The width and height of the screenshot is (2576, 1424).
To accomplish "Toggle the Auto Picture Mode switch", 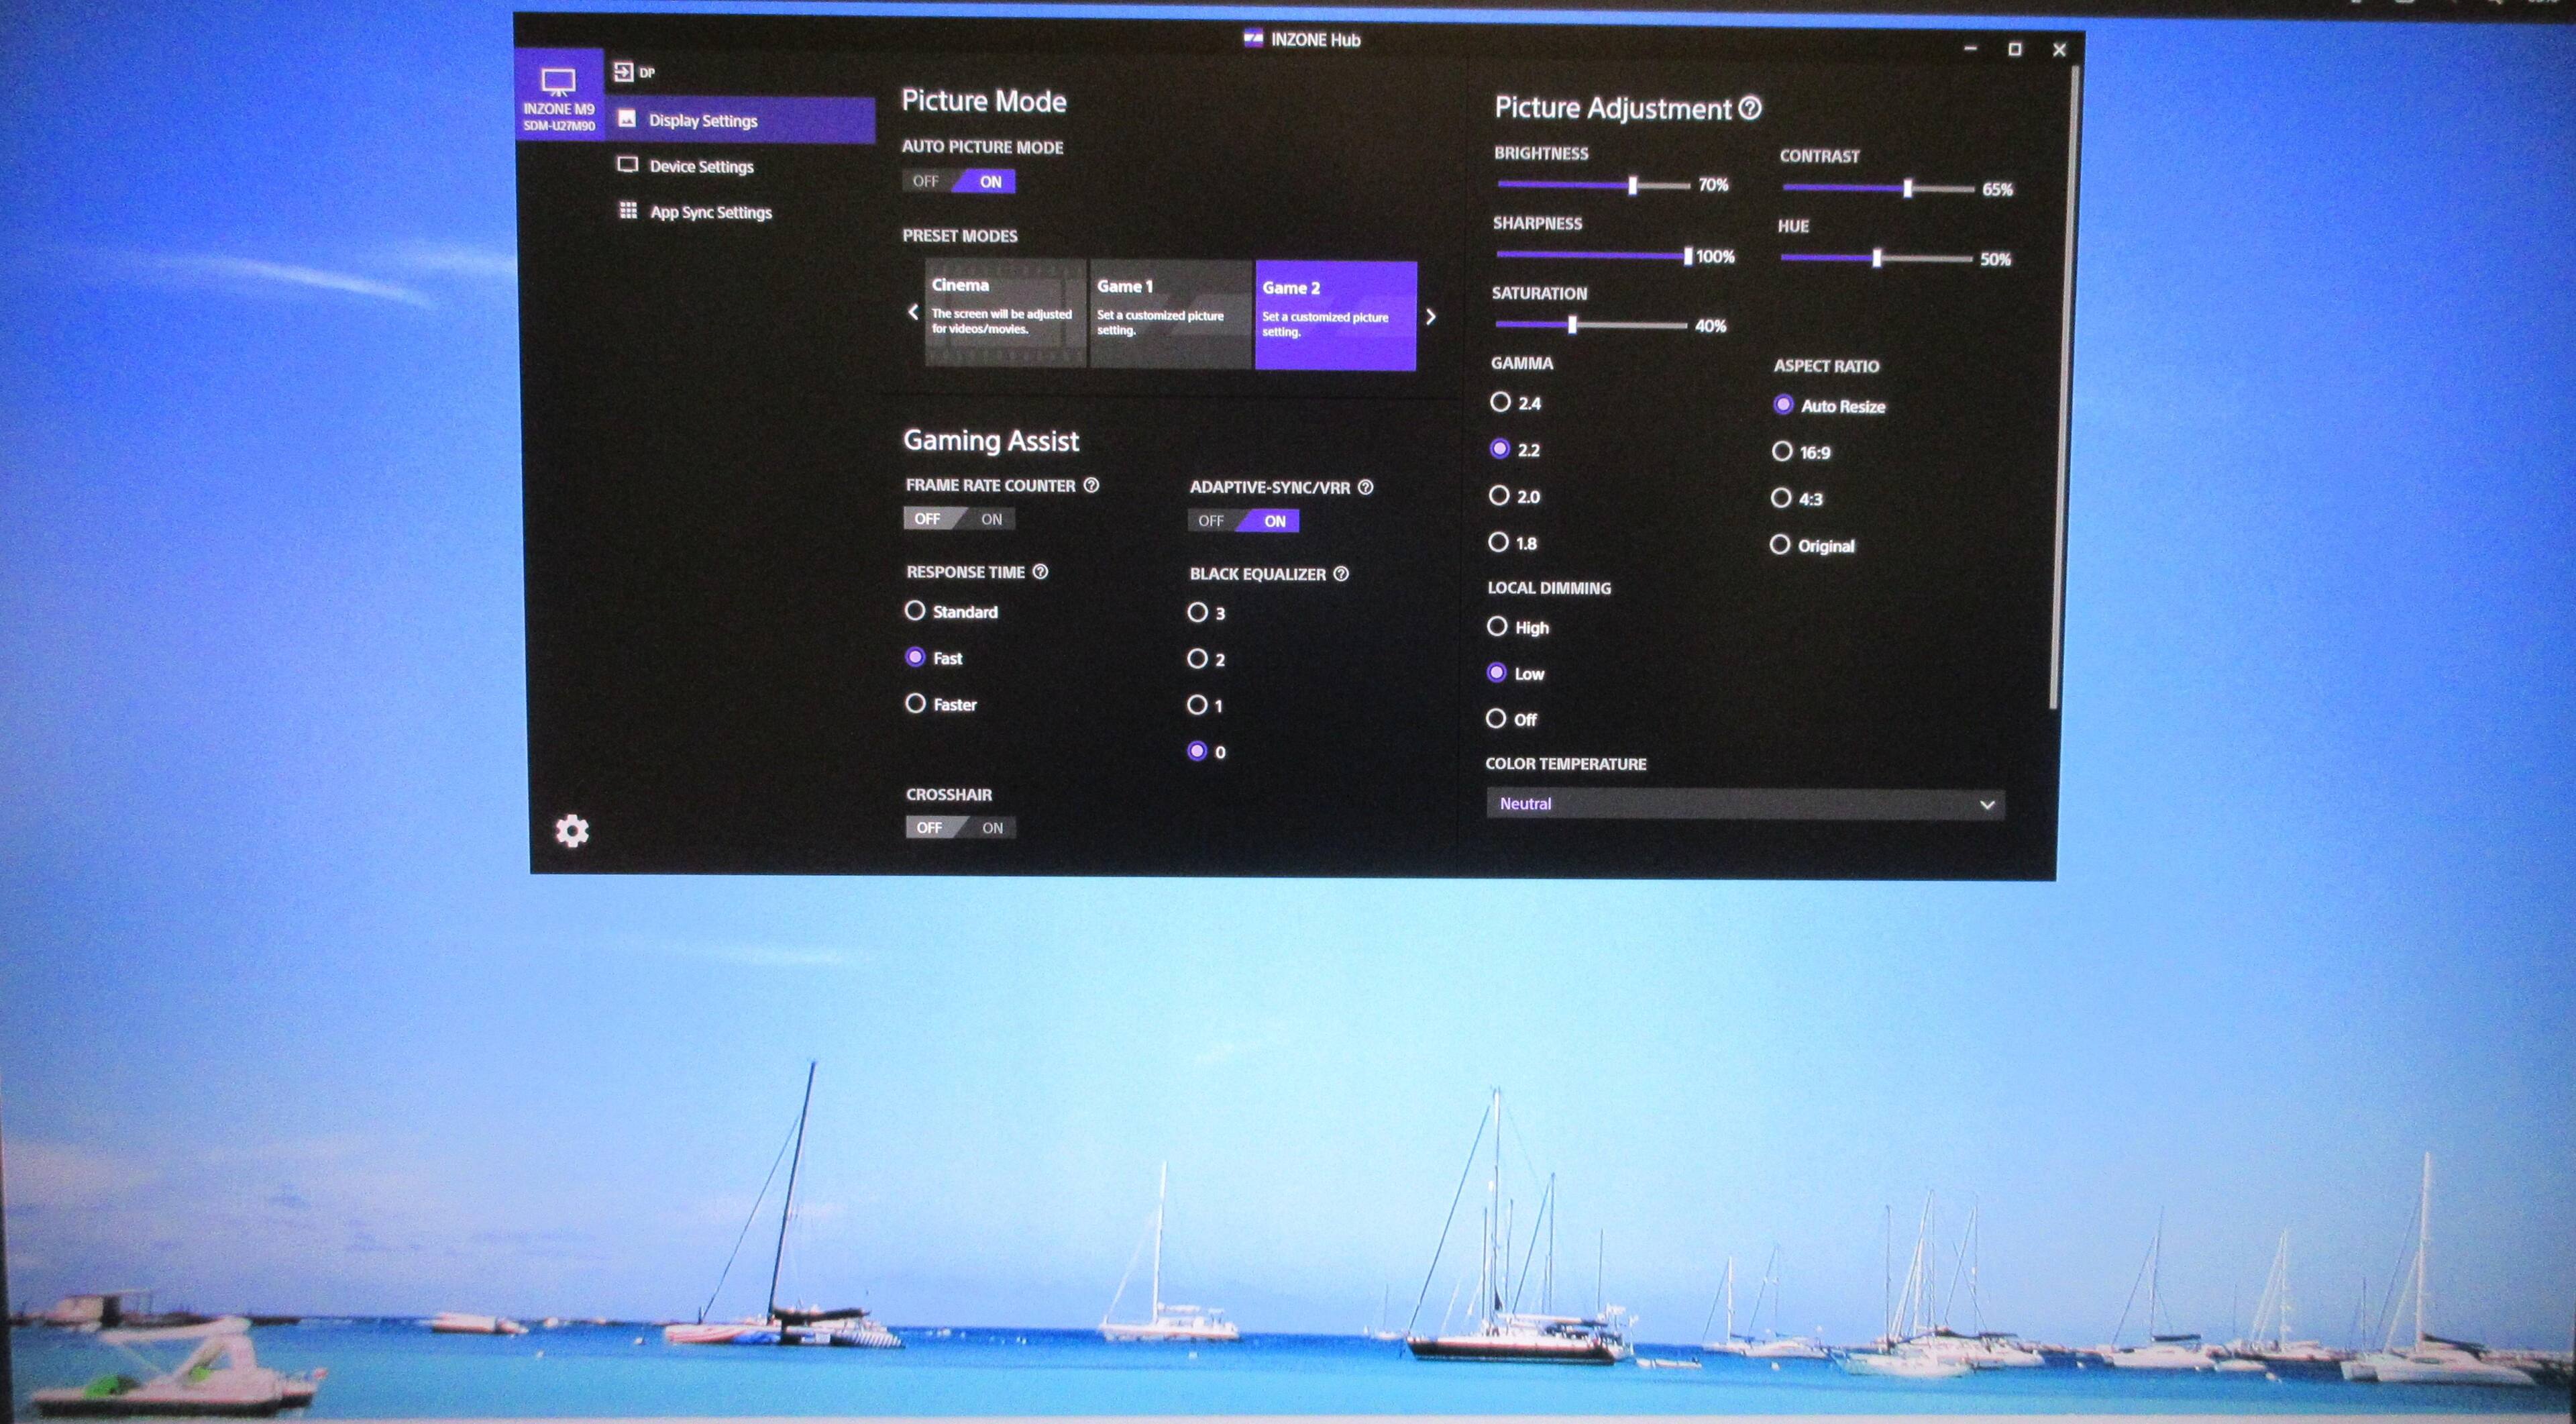I will tap(958, 181).
